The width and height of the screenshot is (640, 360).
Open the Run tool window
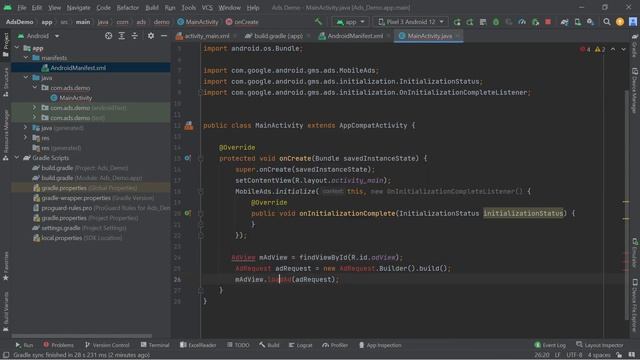24,345
